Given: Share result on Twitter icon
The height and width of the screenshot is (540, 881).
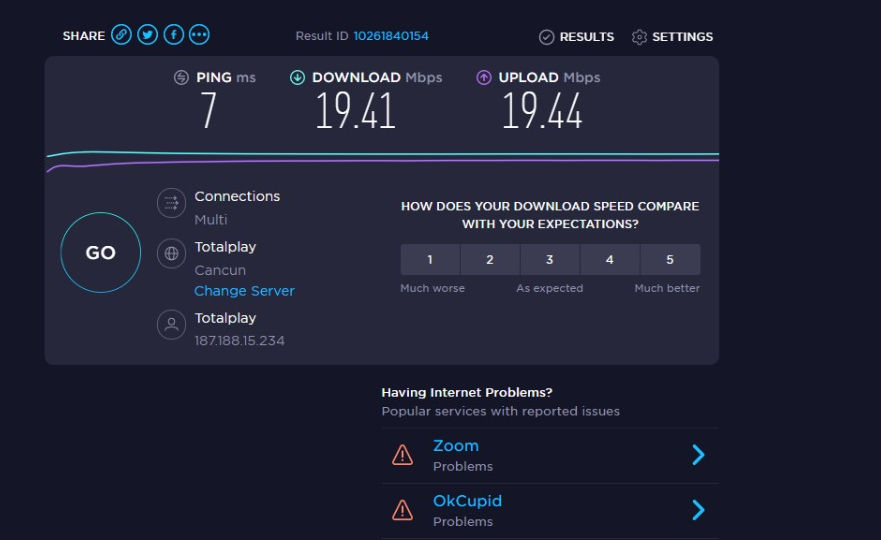Looking at the screenshot, I should [147, 35].
